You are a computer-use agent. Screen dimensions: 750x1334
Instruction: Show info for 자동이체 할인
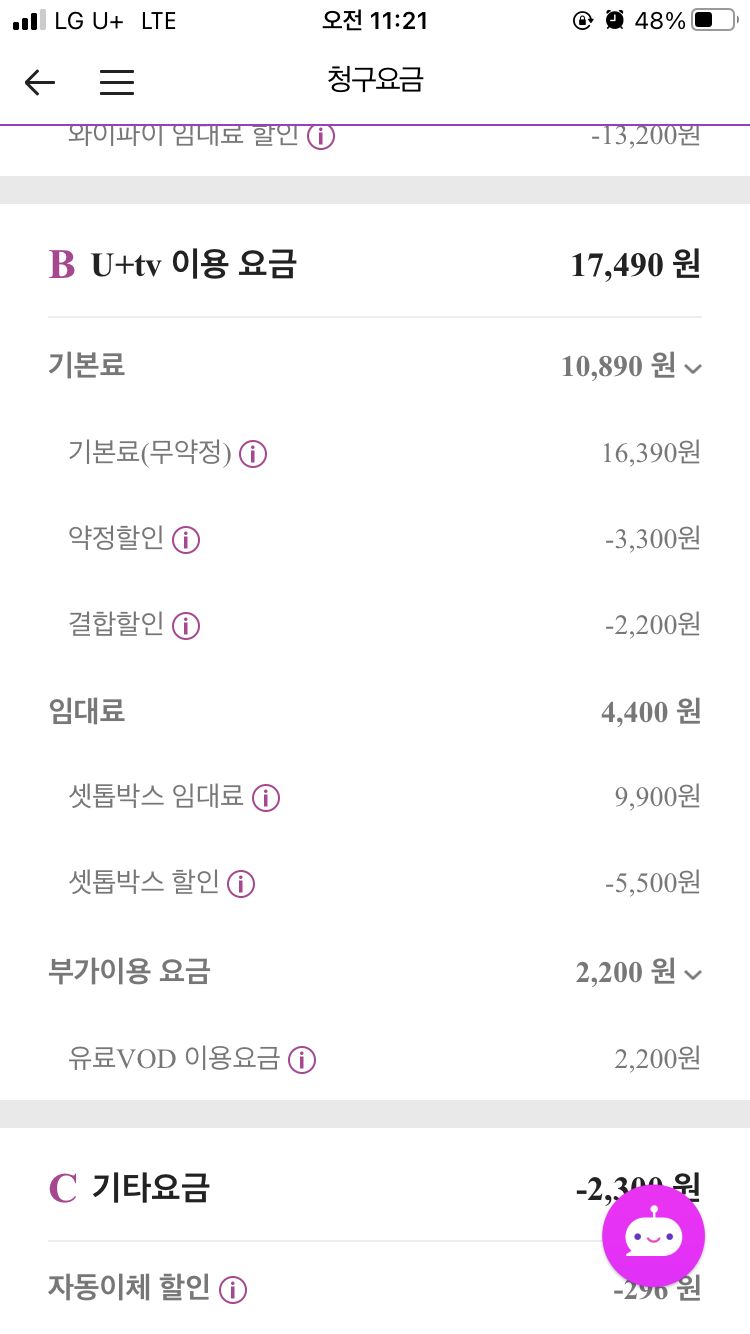tap(233, 1290)
